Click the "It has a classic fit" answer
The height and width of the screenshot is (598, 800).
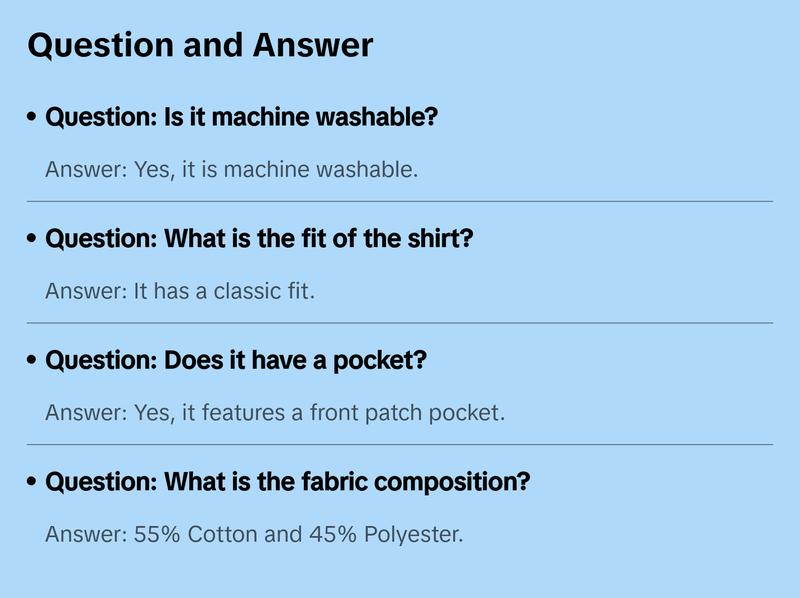pos(180,291)
